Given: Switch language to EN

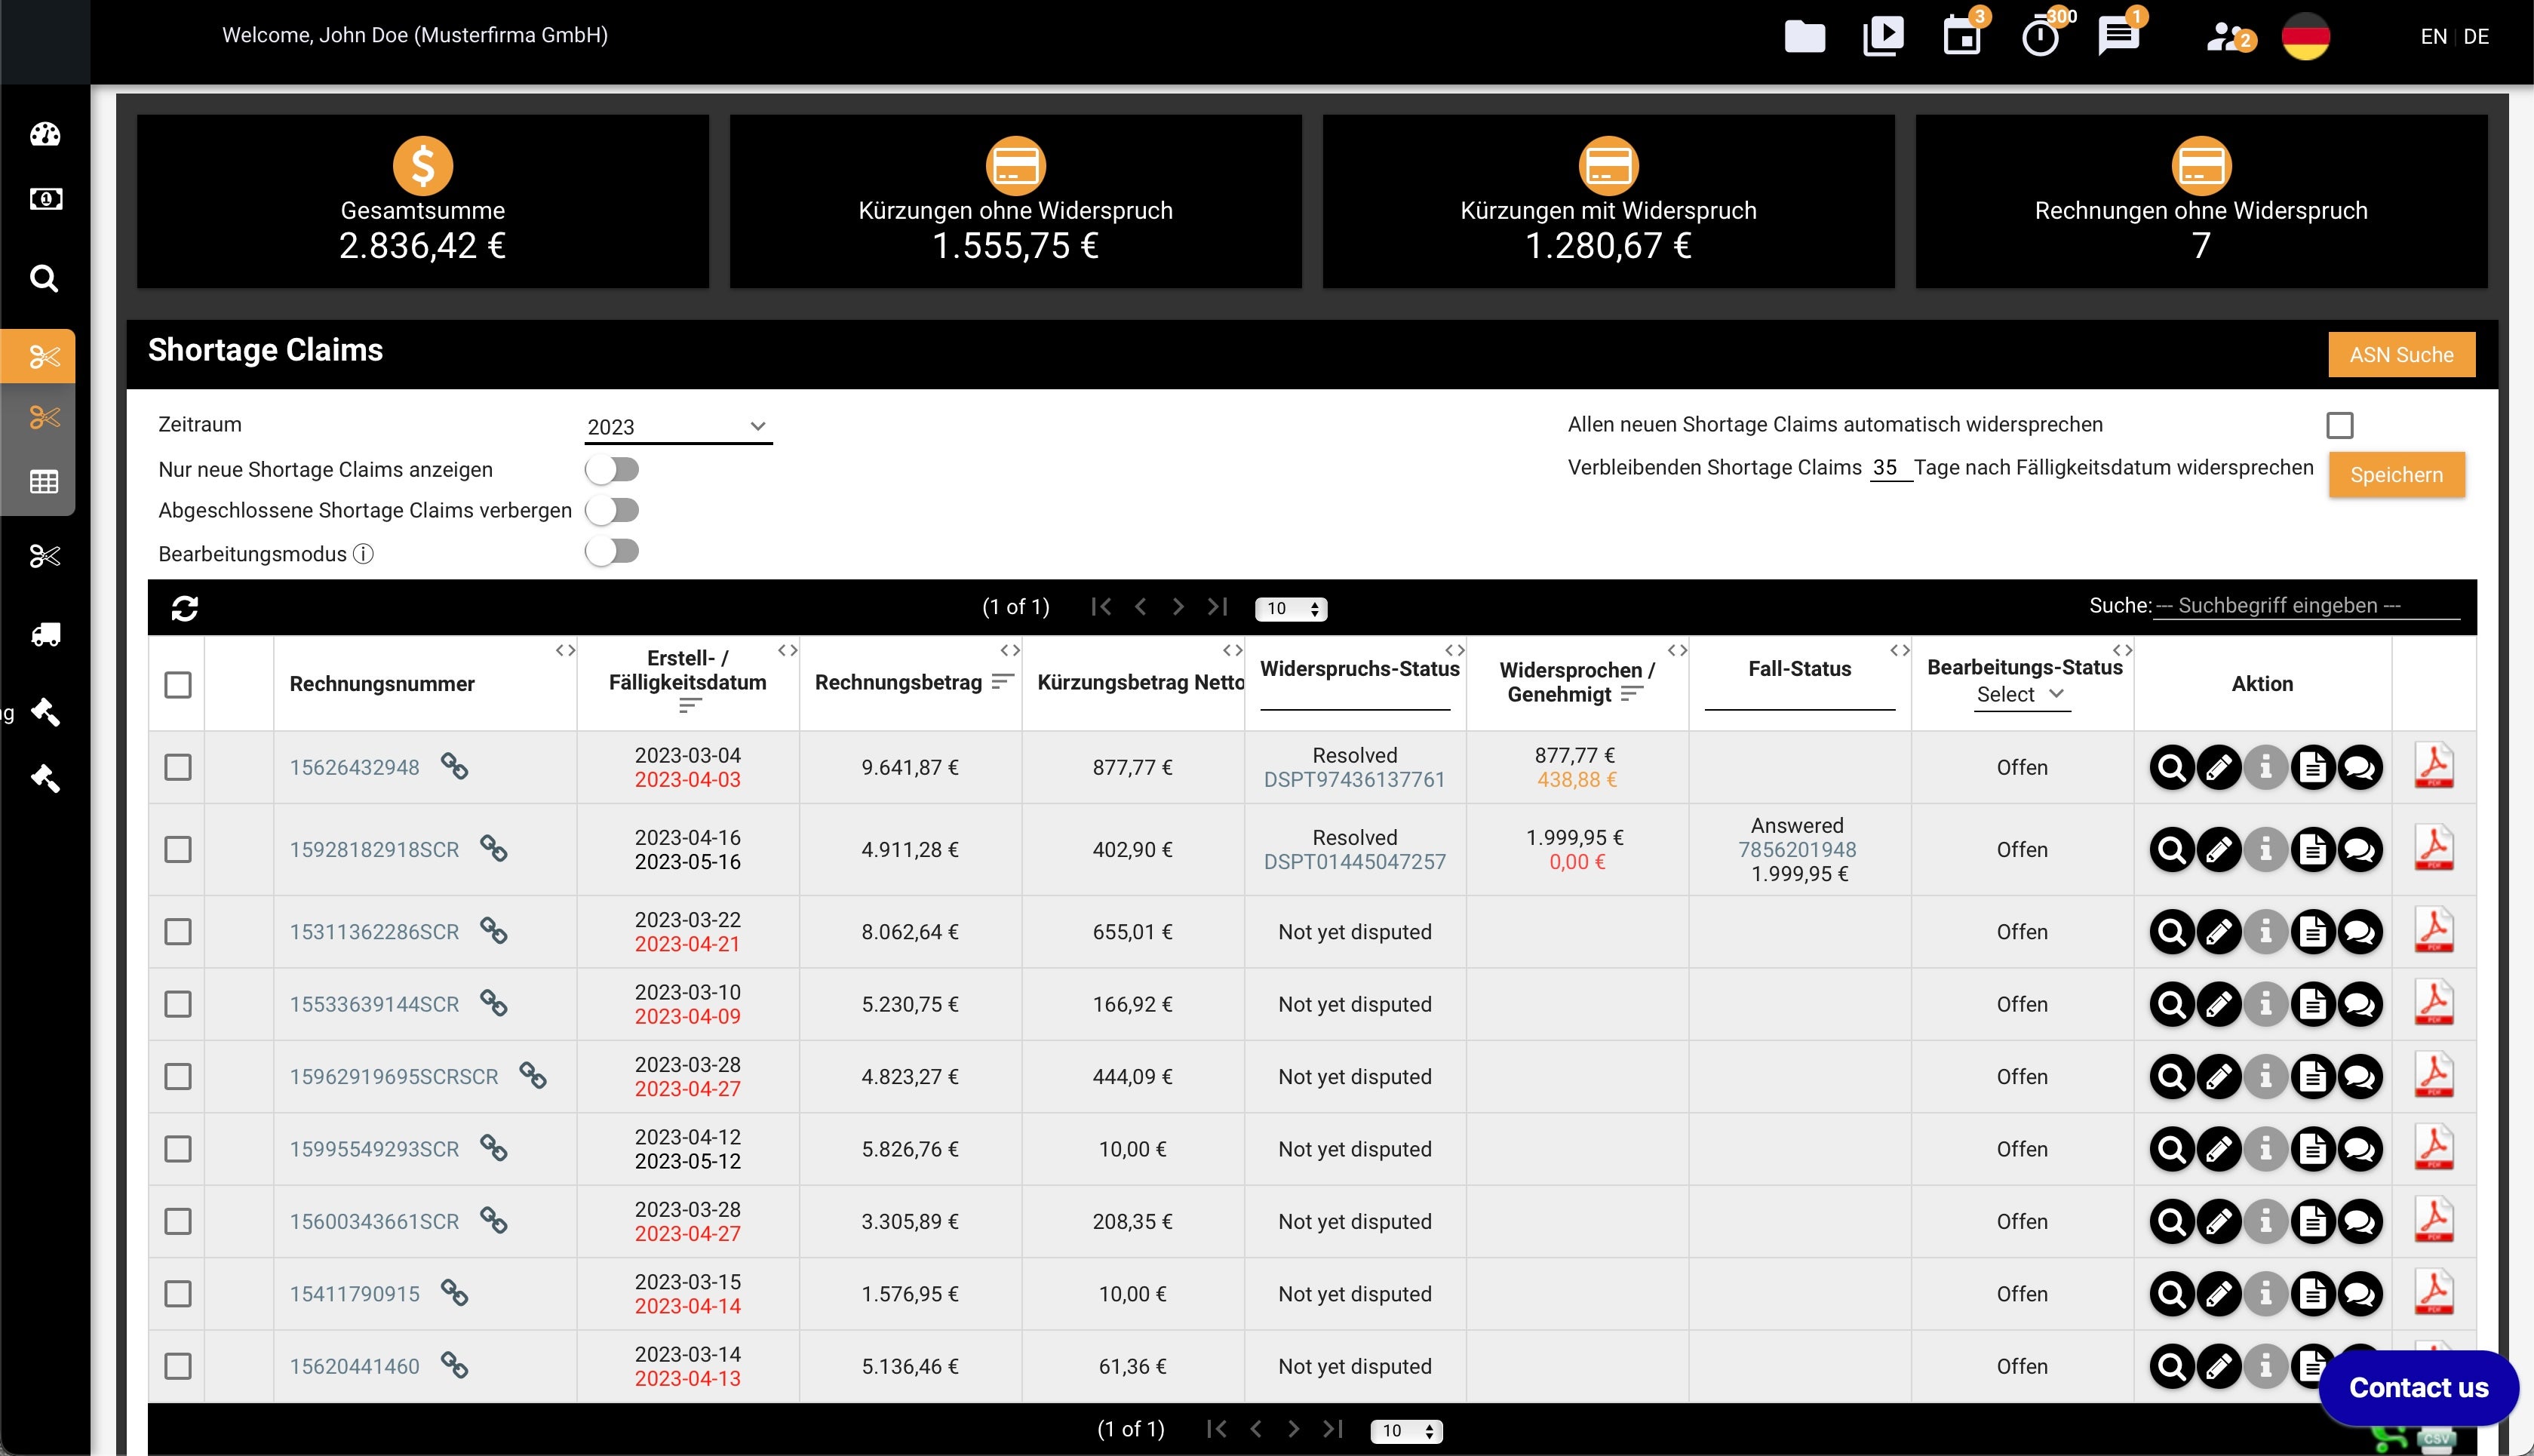Looking at the screenshot, I should (x=2432, y=37).
